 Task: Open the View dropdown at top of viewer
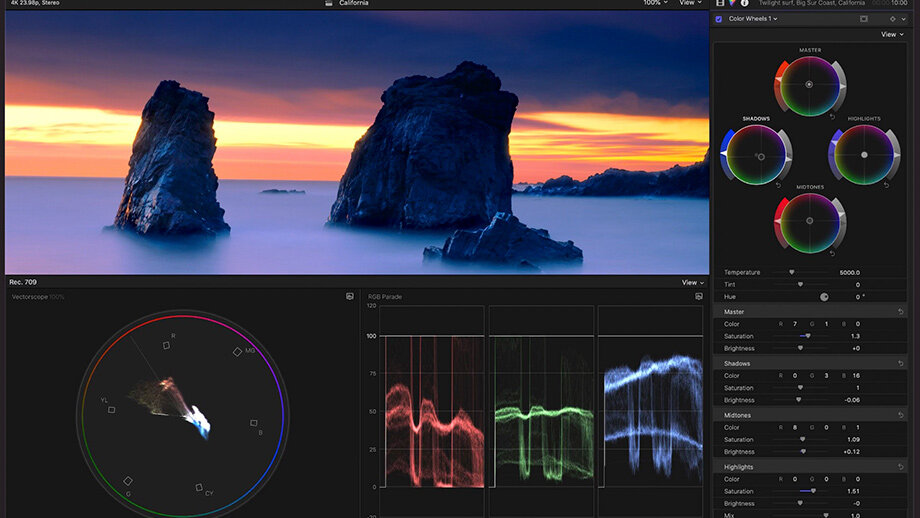[x=691, y=3]
